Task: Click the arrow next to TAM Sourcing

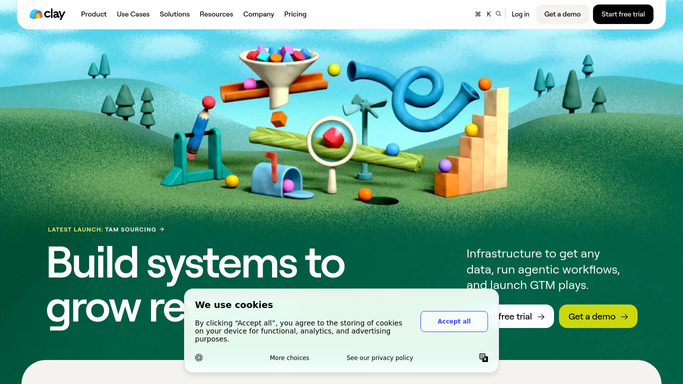Action: pyautogui.click(x=162, y=229)
